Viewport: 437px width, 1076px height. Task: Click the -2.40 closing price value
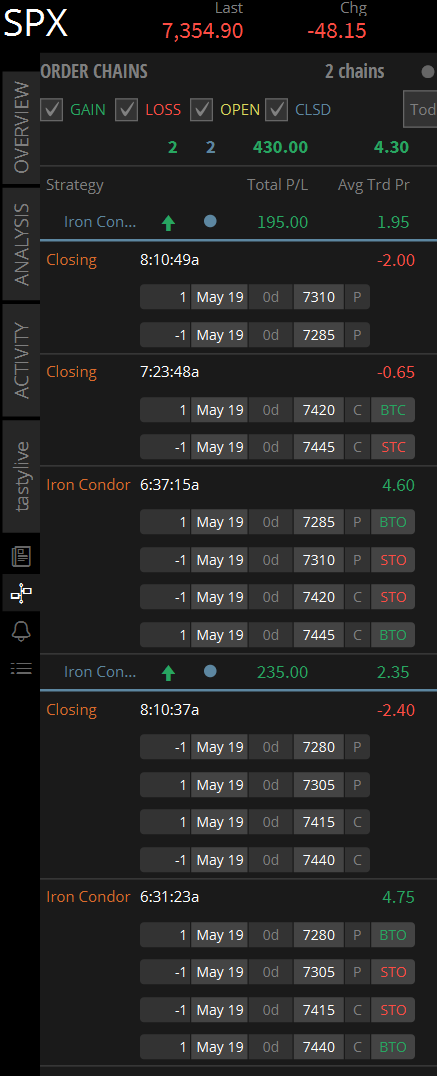pos(396,710)
